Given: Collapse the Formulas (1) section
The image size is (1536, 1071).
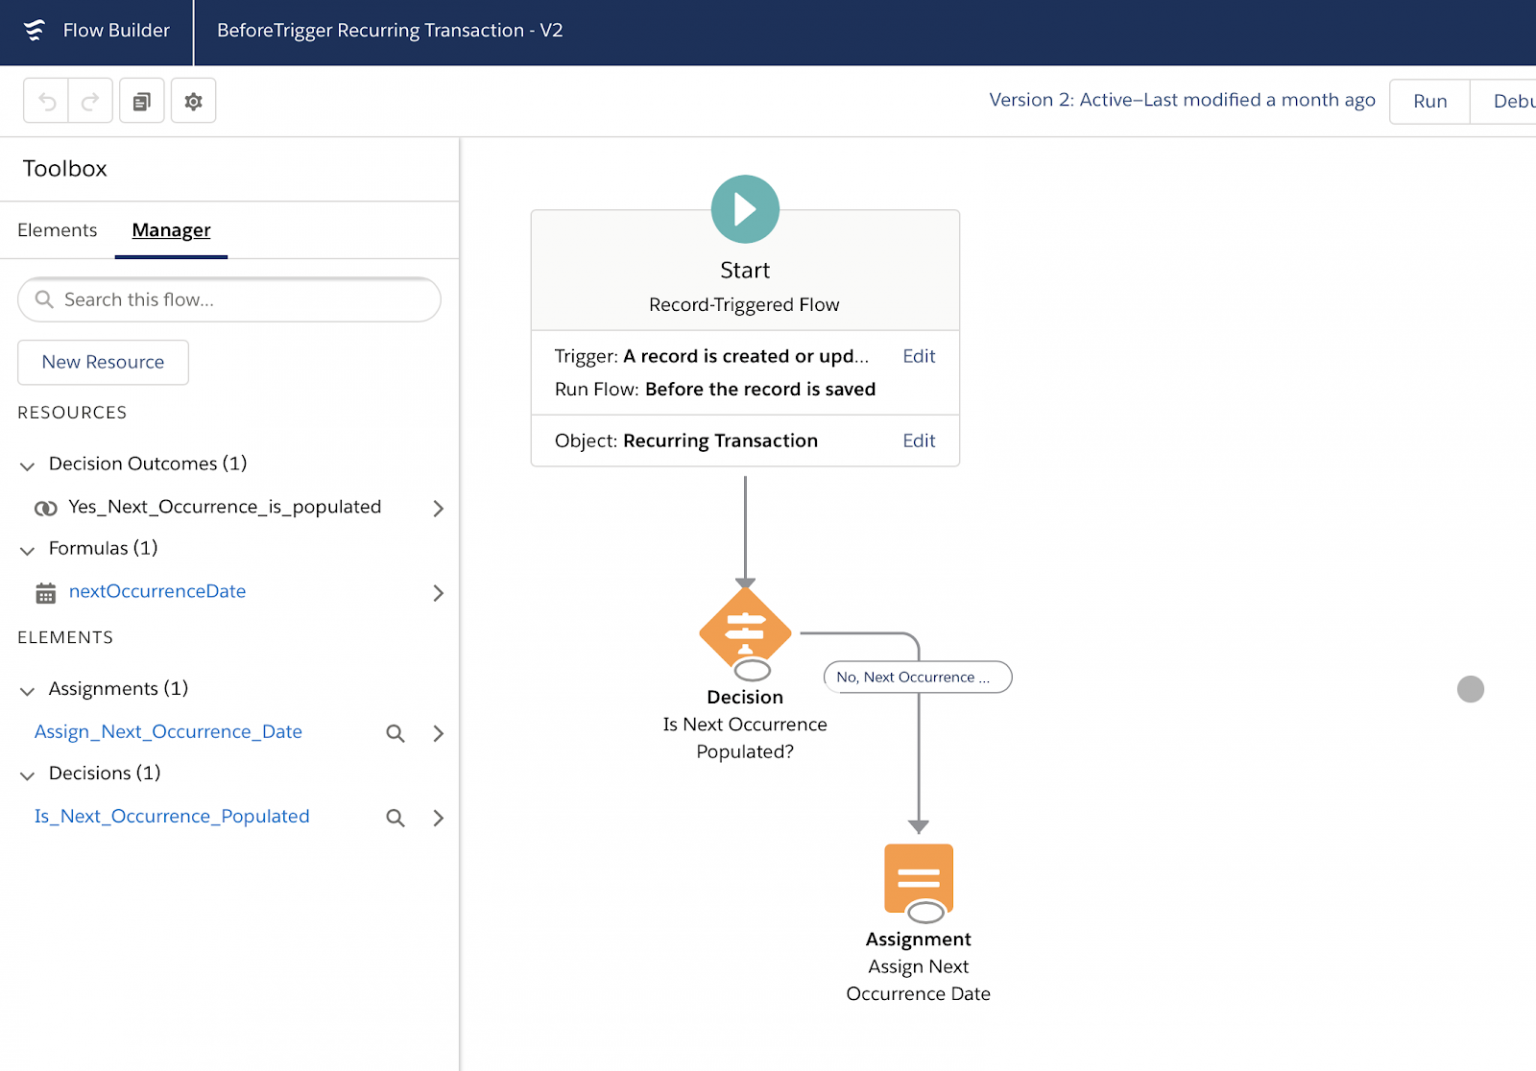Looking at the screenshot, I should [x=28, y=550].
